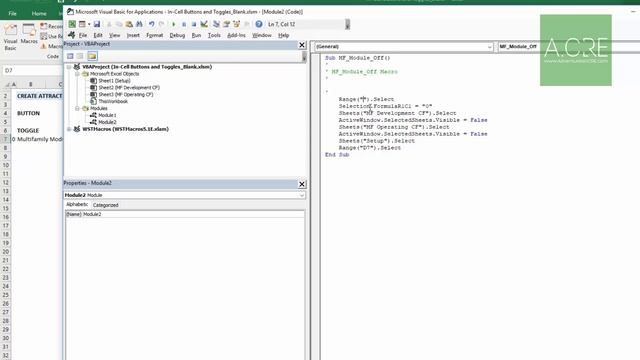Viewport: 640px width, 360px height.
Task: Click the Project panel vertical scrollbar
Action: click(304, 57)
